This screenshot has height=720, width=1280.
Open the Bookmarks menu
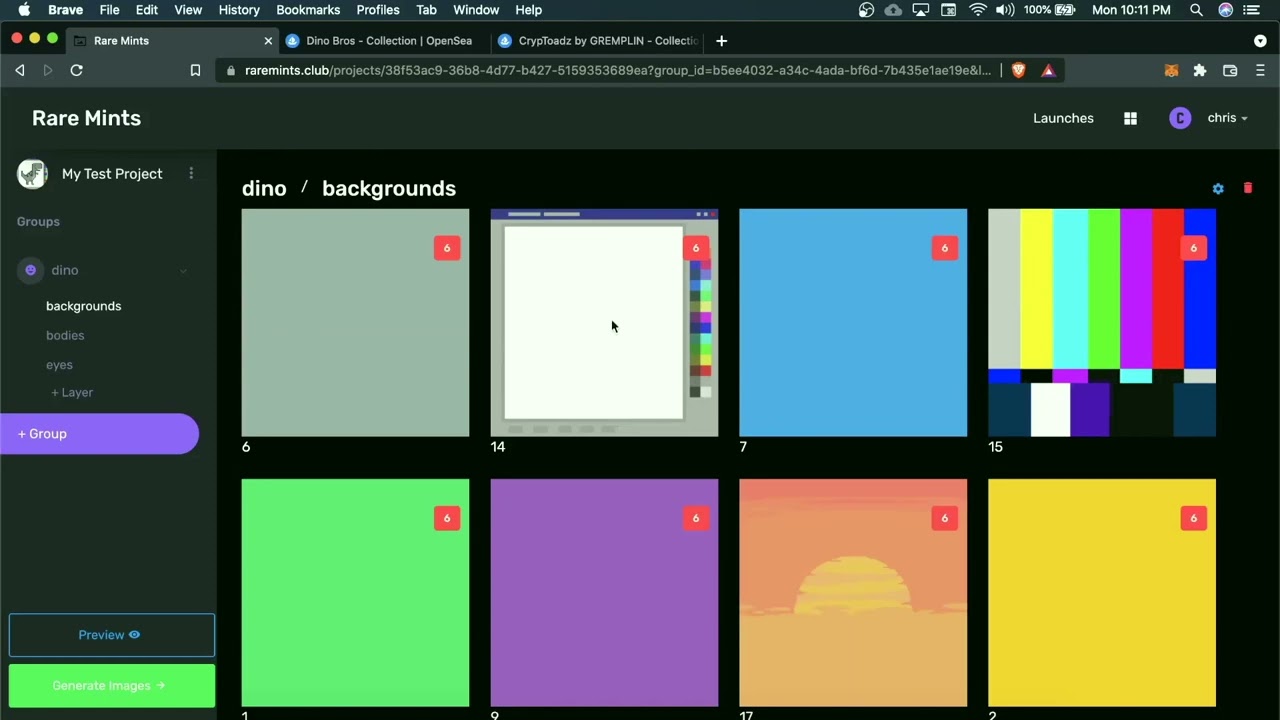pyautogui.click(x=308, y=10)
